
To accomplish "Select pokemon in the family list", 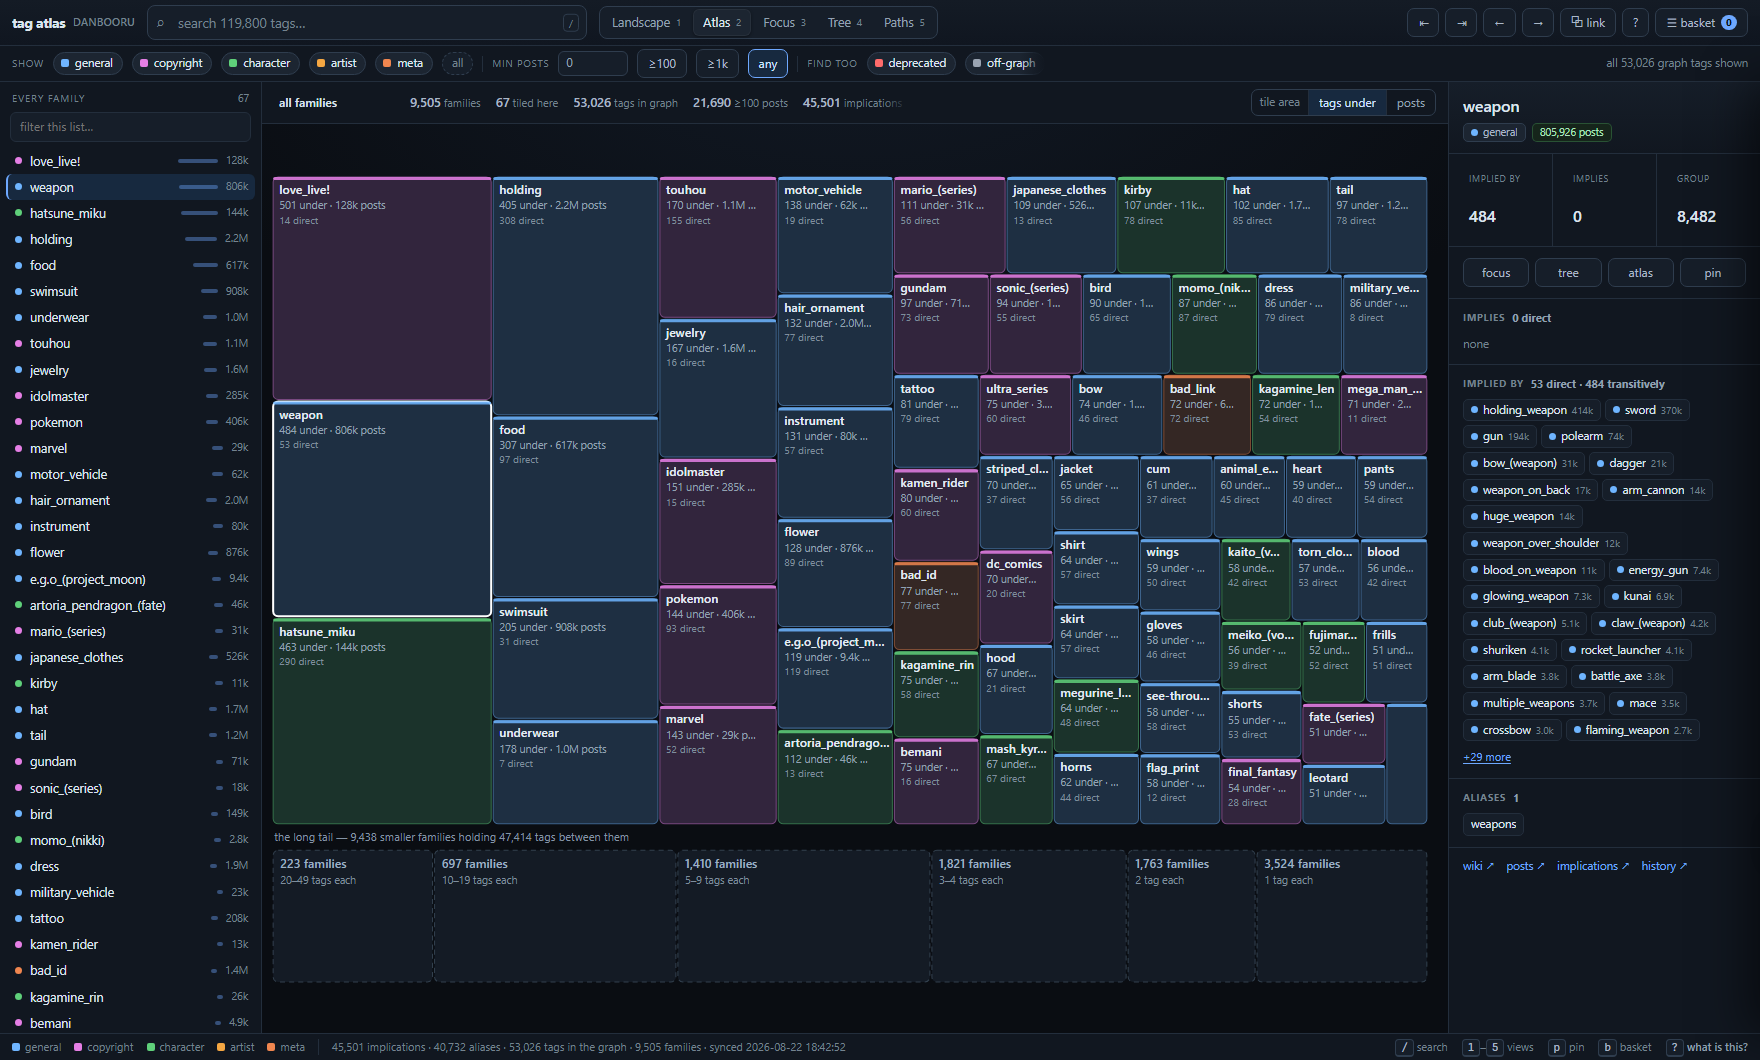I will tap(130, 422).
